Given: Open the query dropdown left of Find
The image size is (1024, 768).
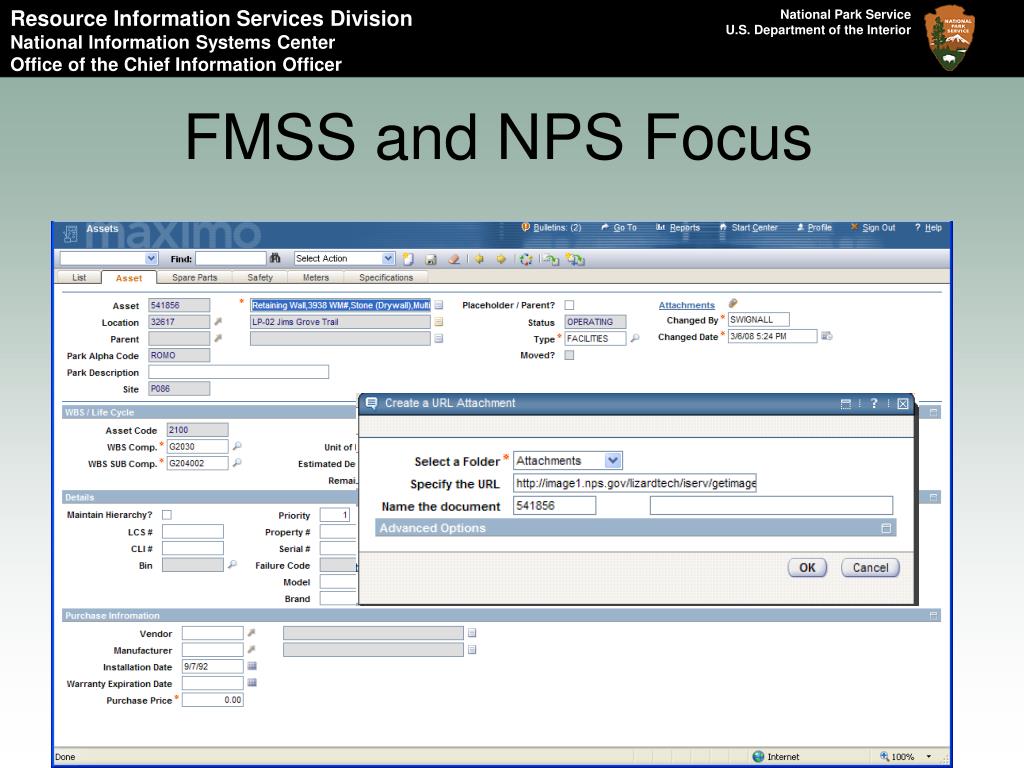Looking at the screenshot, I should pyautogui.click(x=152, y=259).
